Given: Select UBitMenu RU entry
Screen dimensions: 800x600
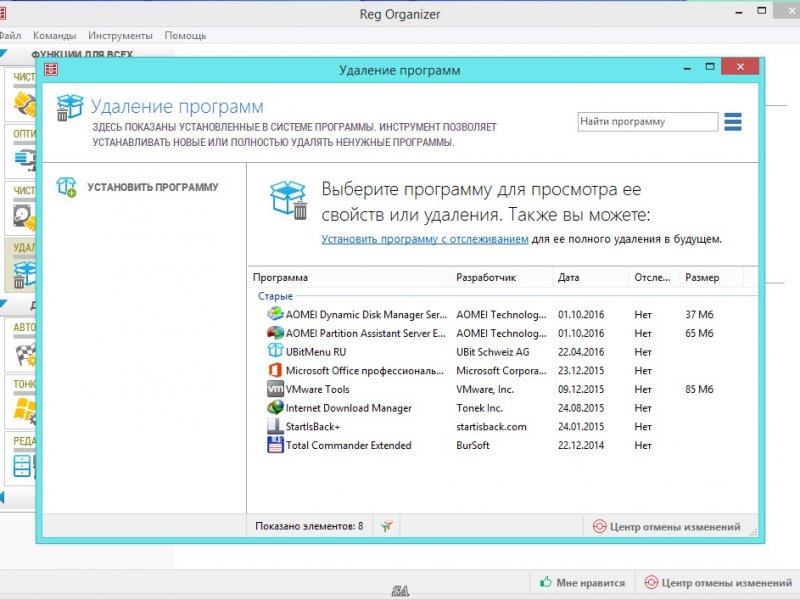Looking at the screenshot, I should click(315, 352).
